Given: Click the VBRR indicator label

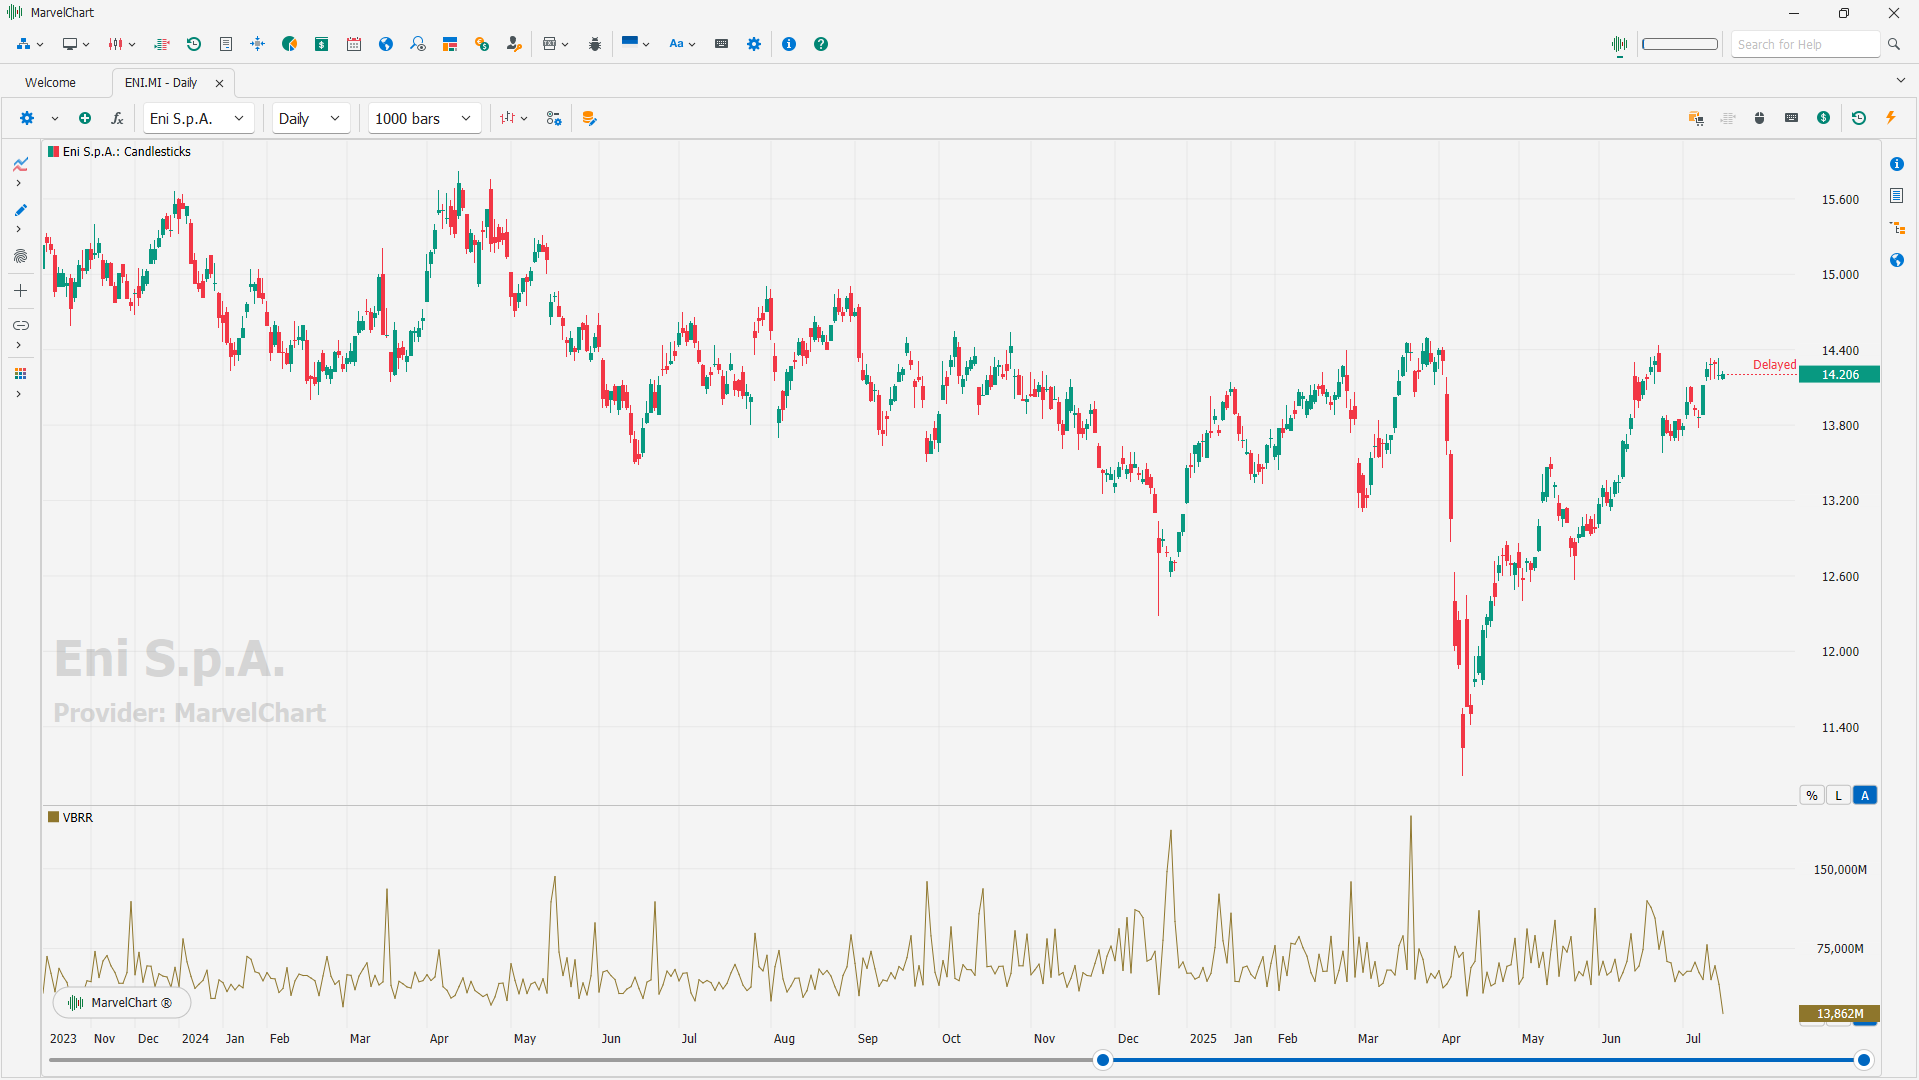Looking at the screenshot, I should click(x=70, y=818).
